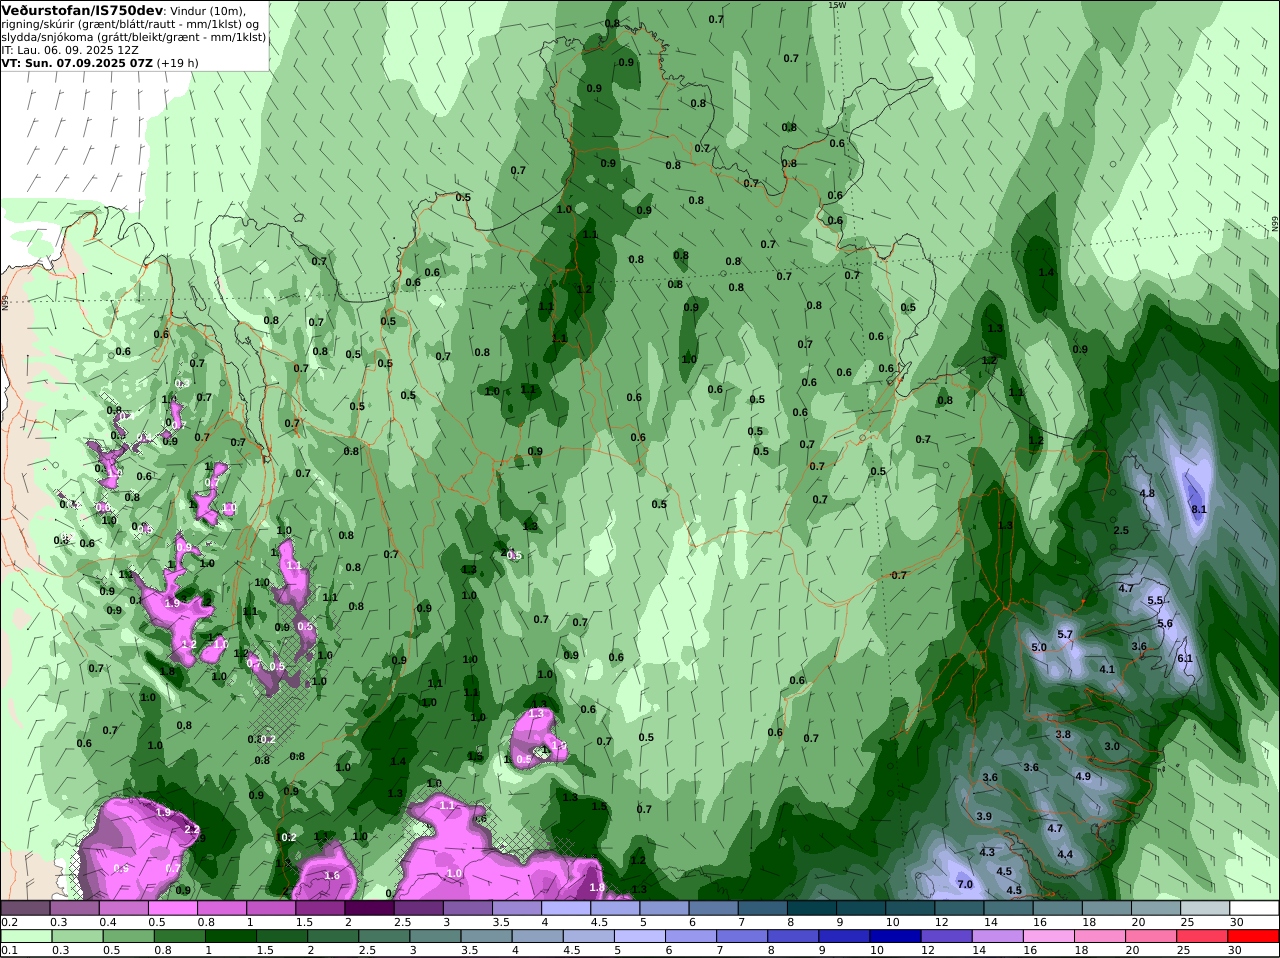1280x958 pixels.
Task: Click the 4.1 precipitation value on the map
Action: pyautogui.click(x=1107, y=669)
